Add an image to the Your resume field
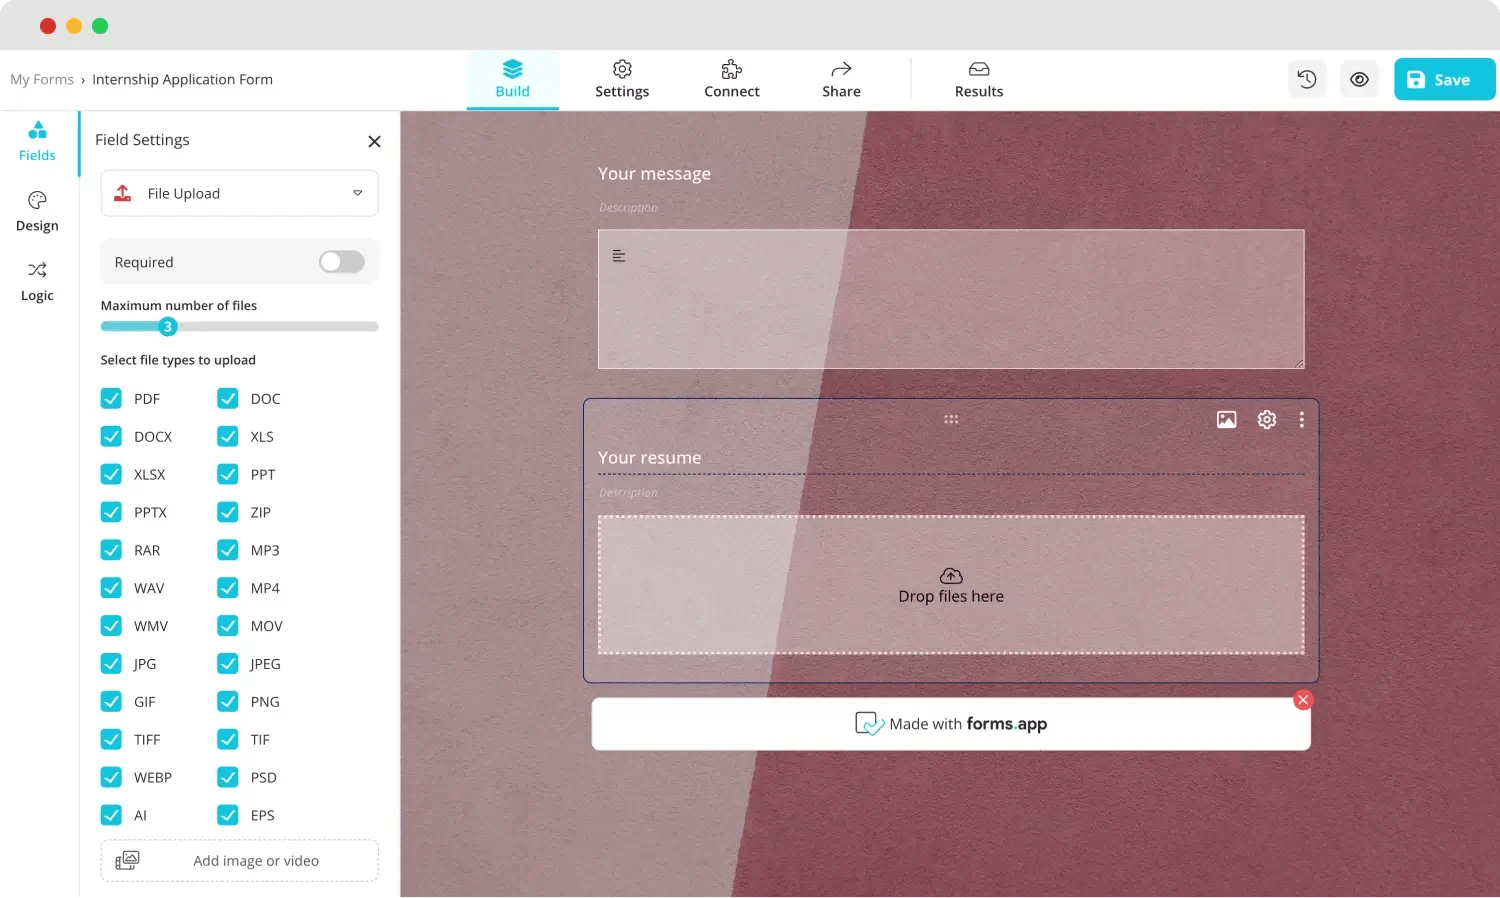Viewport: 1500px width, 898px height. 1226,419
